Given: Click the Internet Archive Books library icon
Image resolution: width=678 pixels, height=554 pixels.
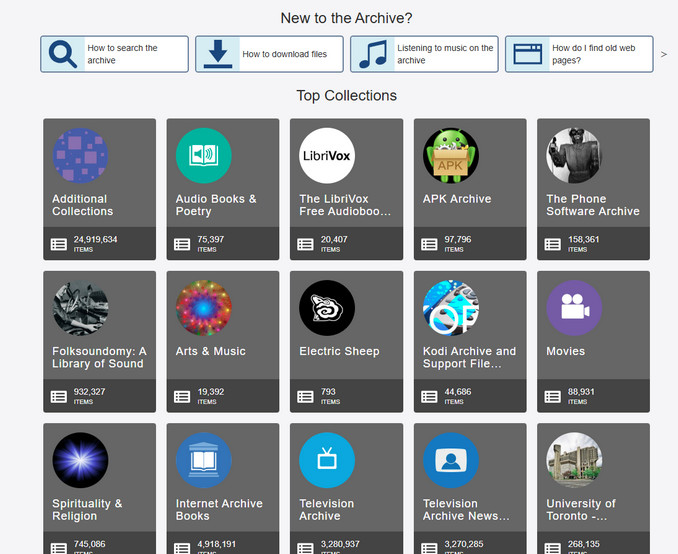Looking at the screenshot, I should tap(204, 460).
